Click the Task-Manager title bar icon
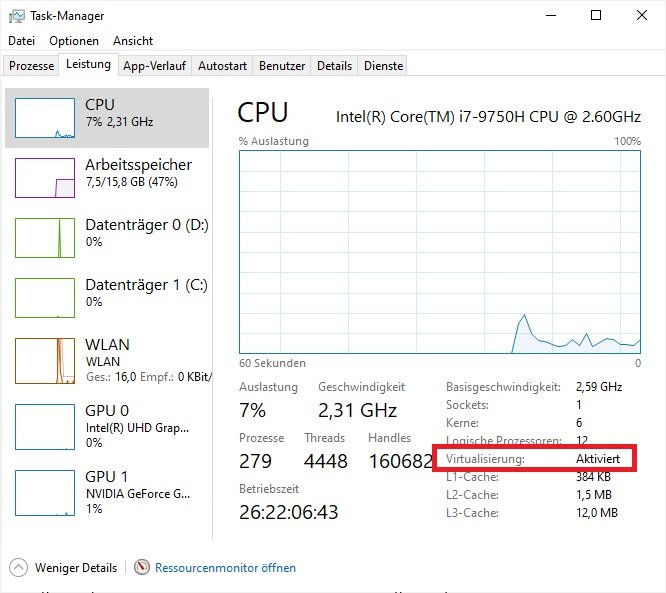The height and width of the screenshot is (593, 666). click(x=17, y=16)
